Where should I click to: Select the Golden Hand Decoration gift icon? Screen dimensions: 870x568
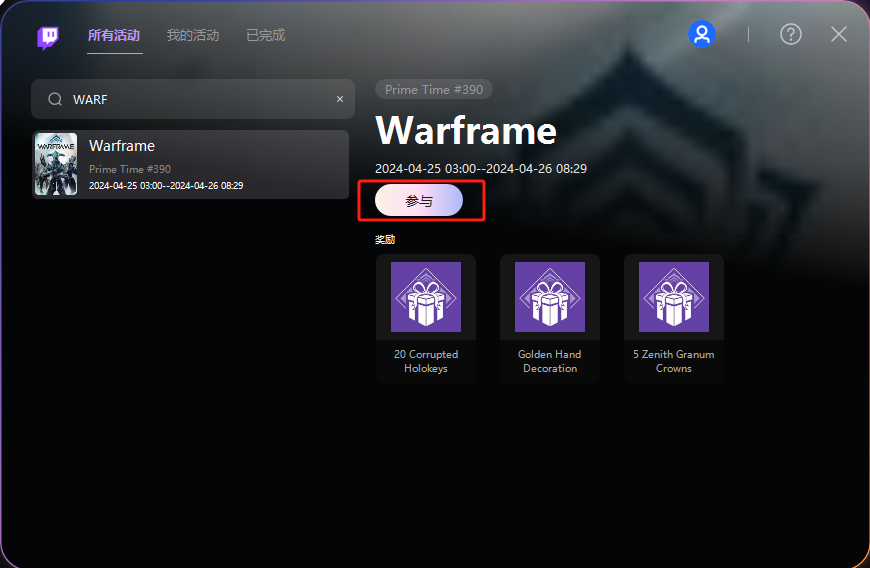point(550,297)
